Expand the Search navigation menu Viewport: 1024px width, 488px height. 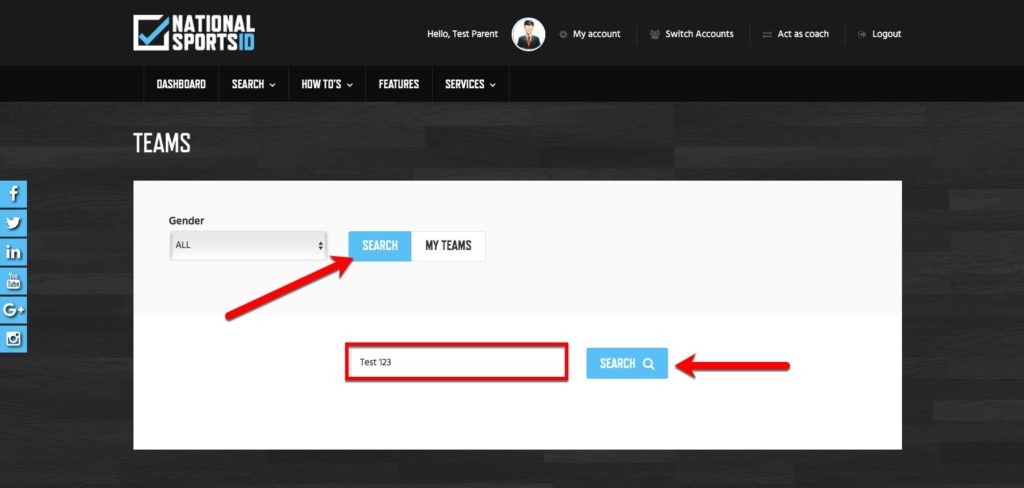click(x=253, y=84)
